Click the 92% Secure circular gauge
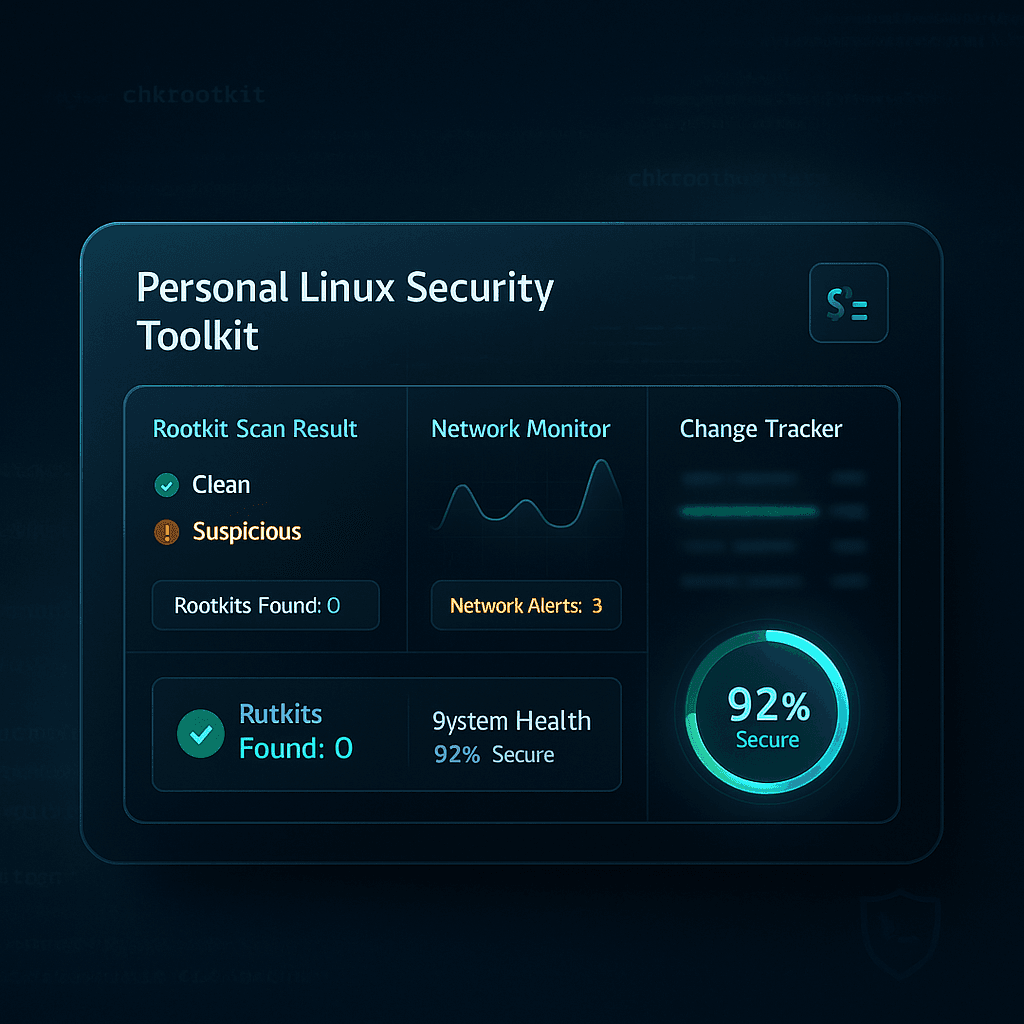 tap(766, 712)
